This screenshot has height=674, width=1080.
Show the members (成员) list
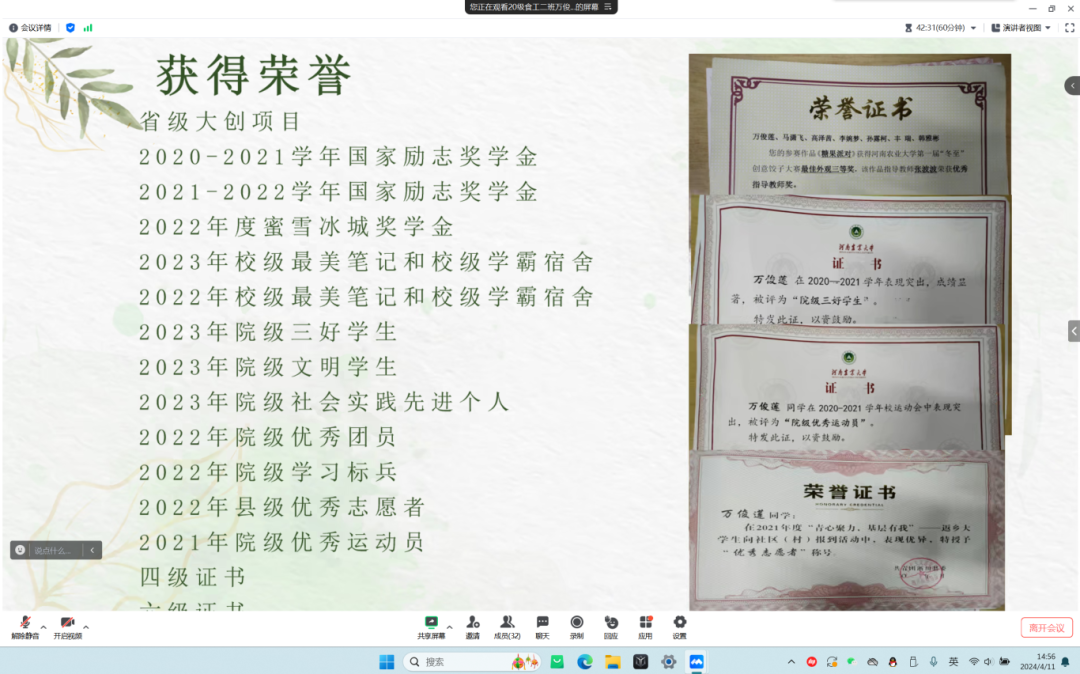click(x=508, y=624)
